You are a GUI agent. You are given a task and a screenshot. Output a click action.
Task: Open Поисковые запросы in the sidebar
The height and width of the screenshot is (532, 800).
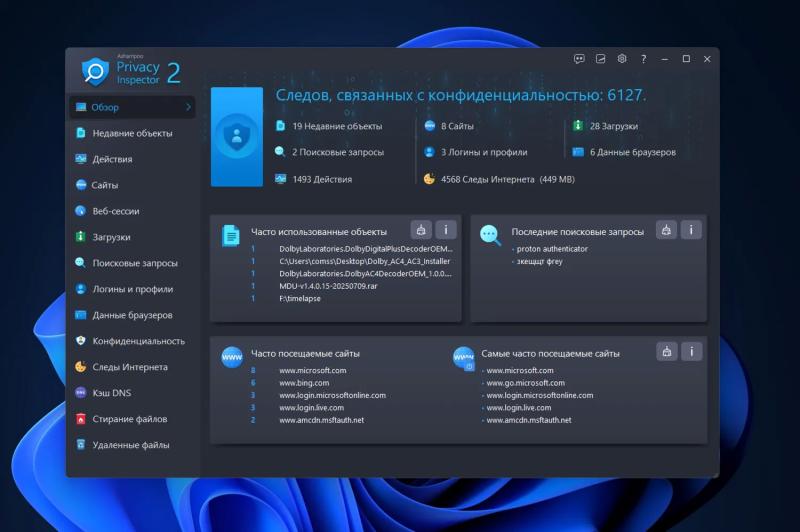133,263
